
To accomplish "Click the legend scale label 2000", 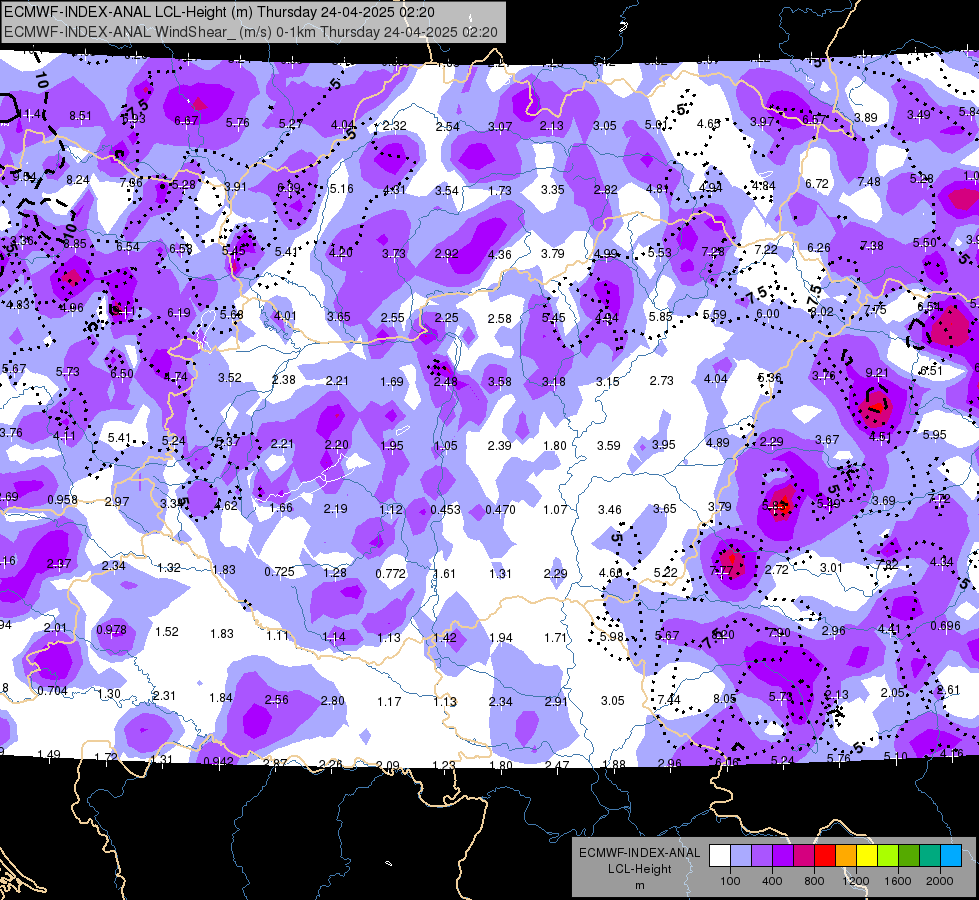I will (940, 881).
